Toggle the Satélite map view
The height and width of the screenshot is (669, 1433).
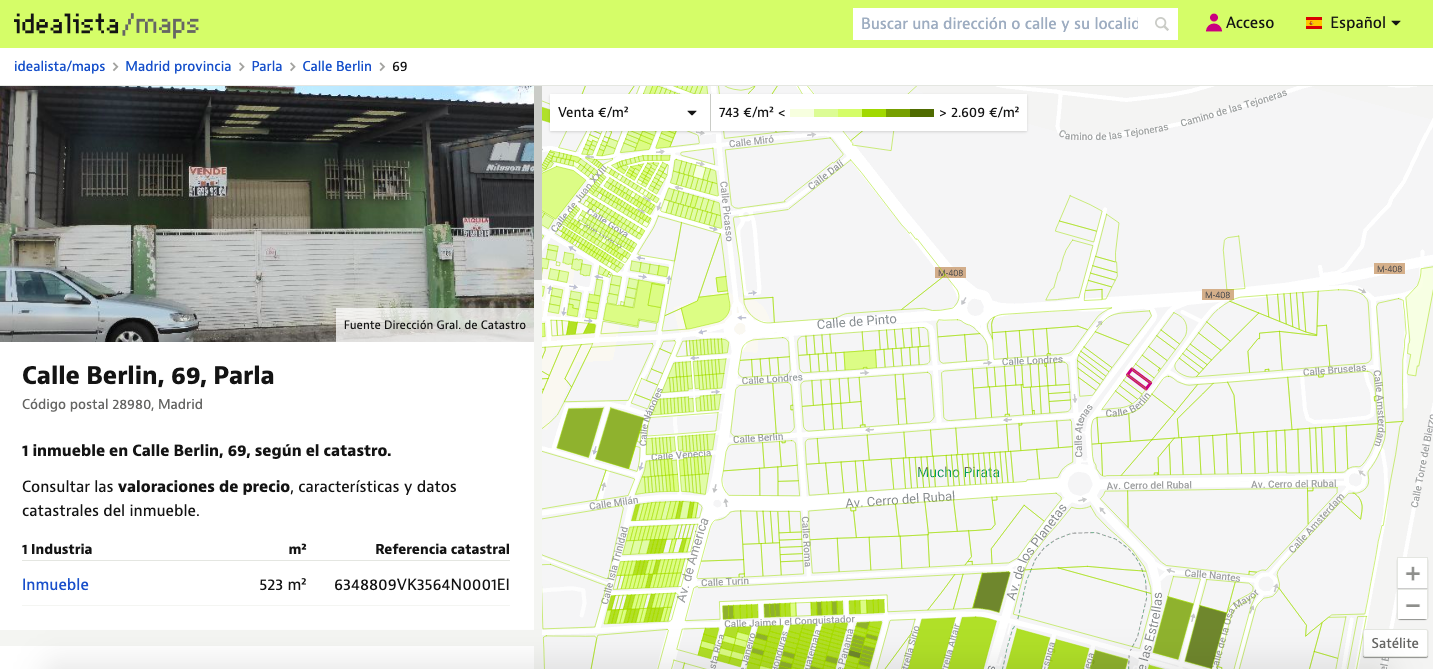tap(1394, 643)
